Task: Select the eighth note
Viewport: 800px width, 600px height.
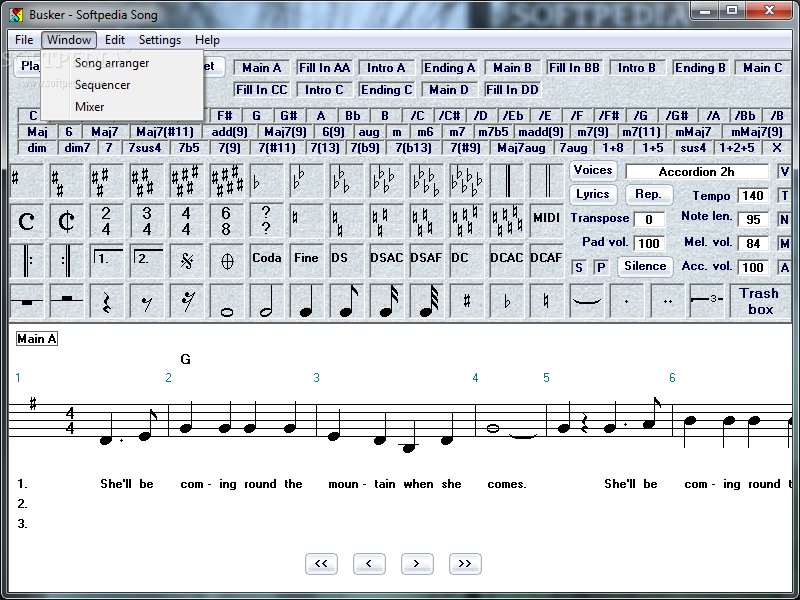Action: pos(346,301)
